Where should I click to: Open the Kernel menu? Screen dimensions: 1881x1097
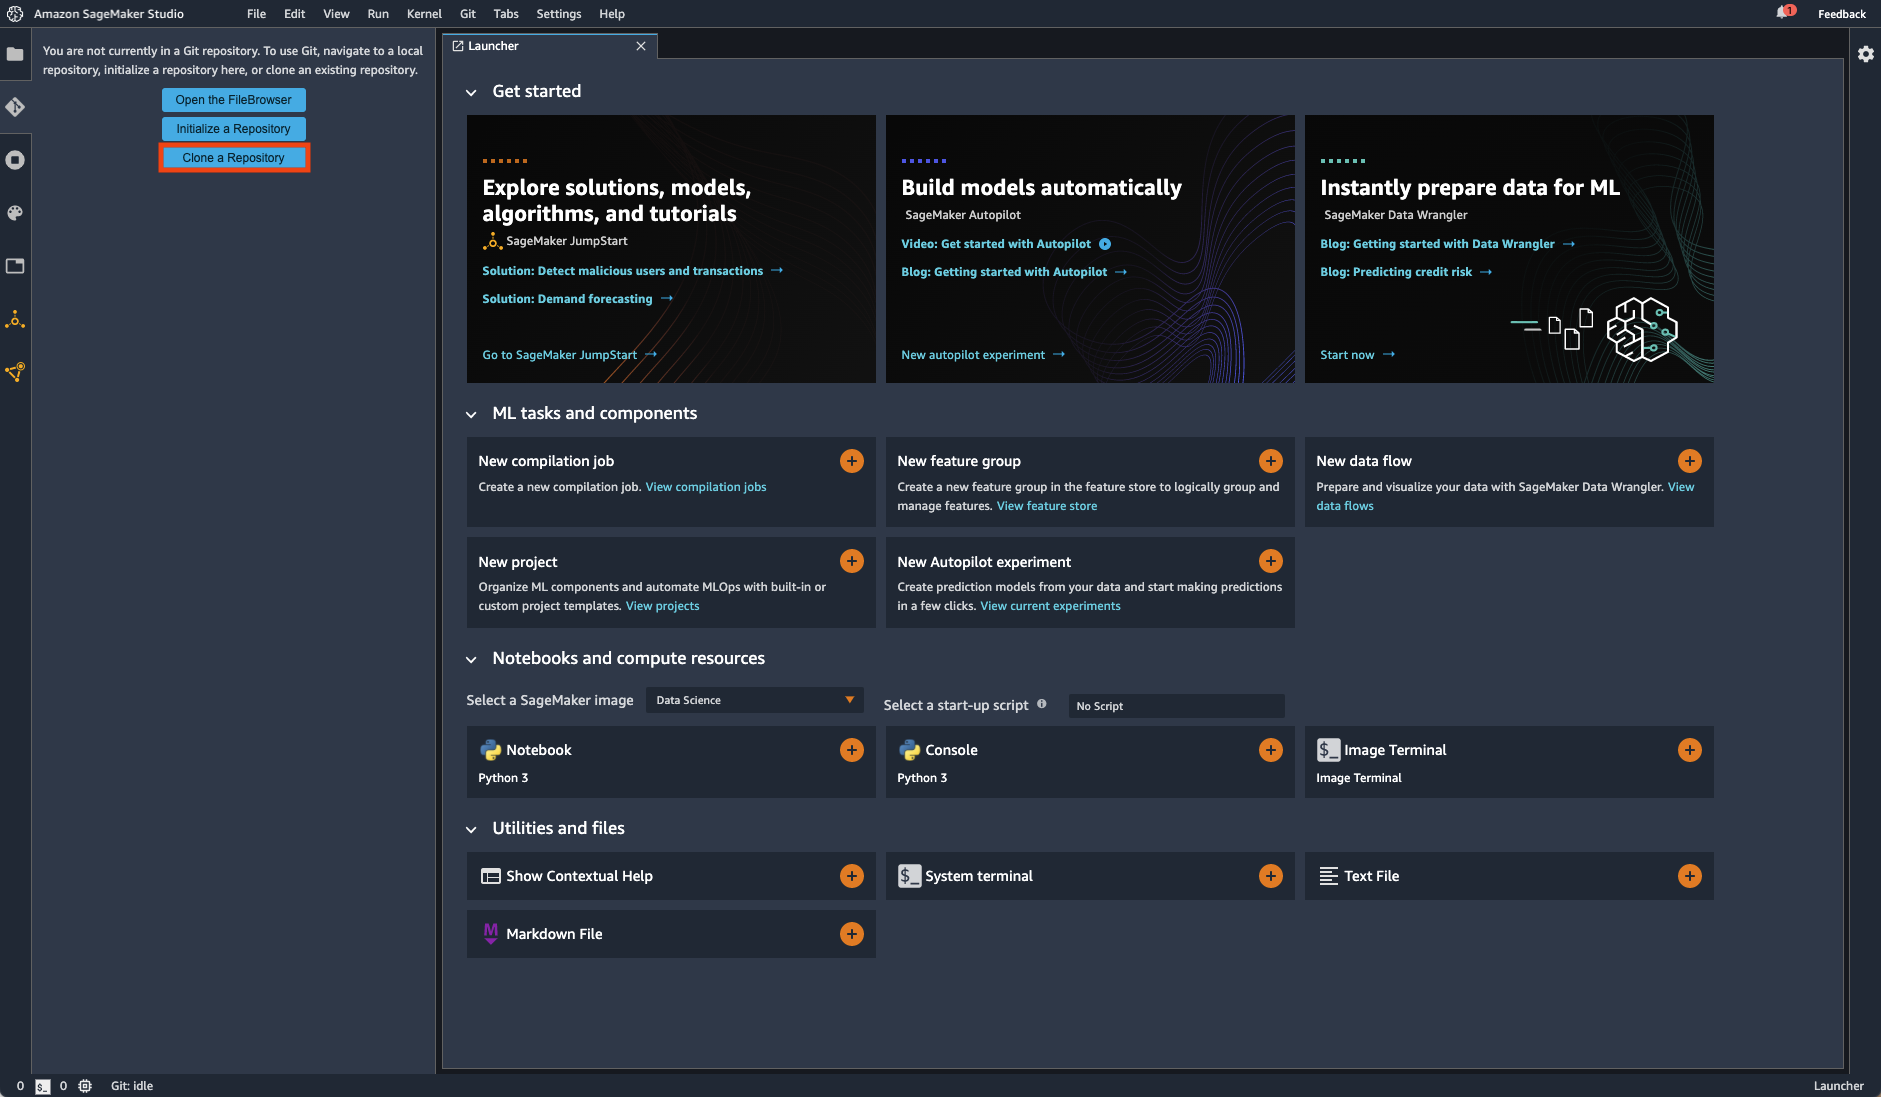424,14
